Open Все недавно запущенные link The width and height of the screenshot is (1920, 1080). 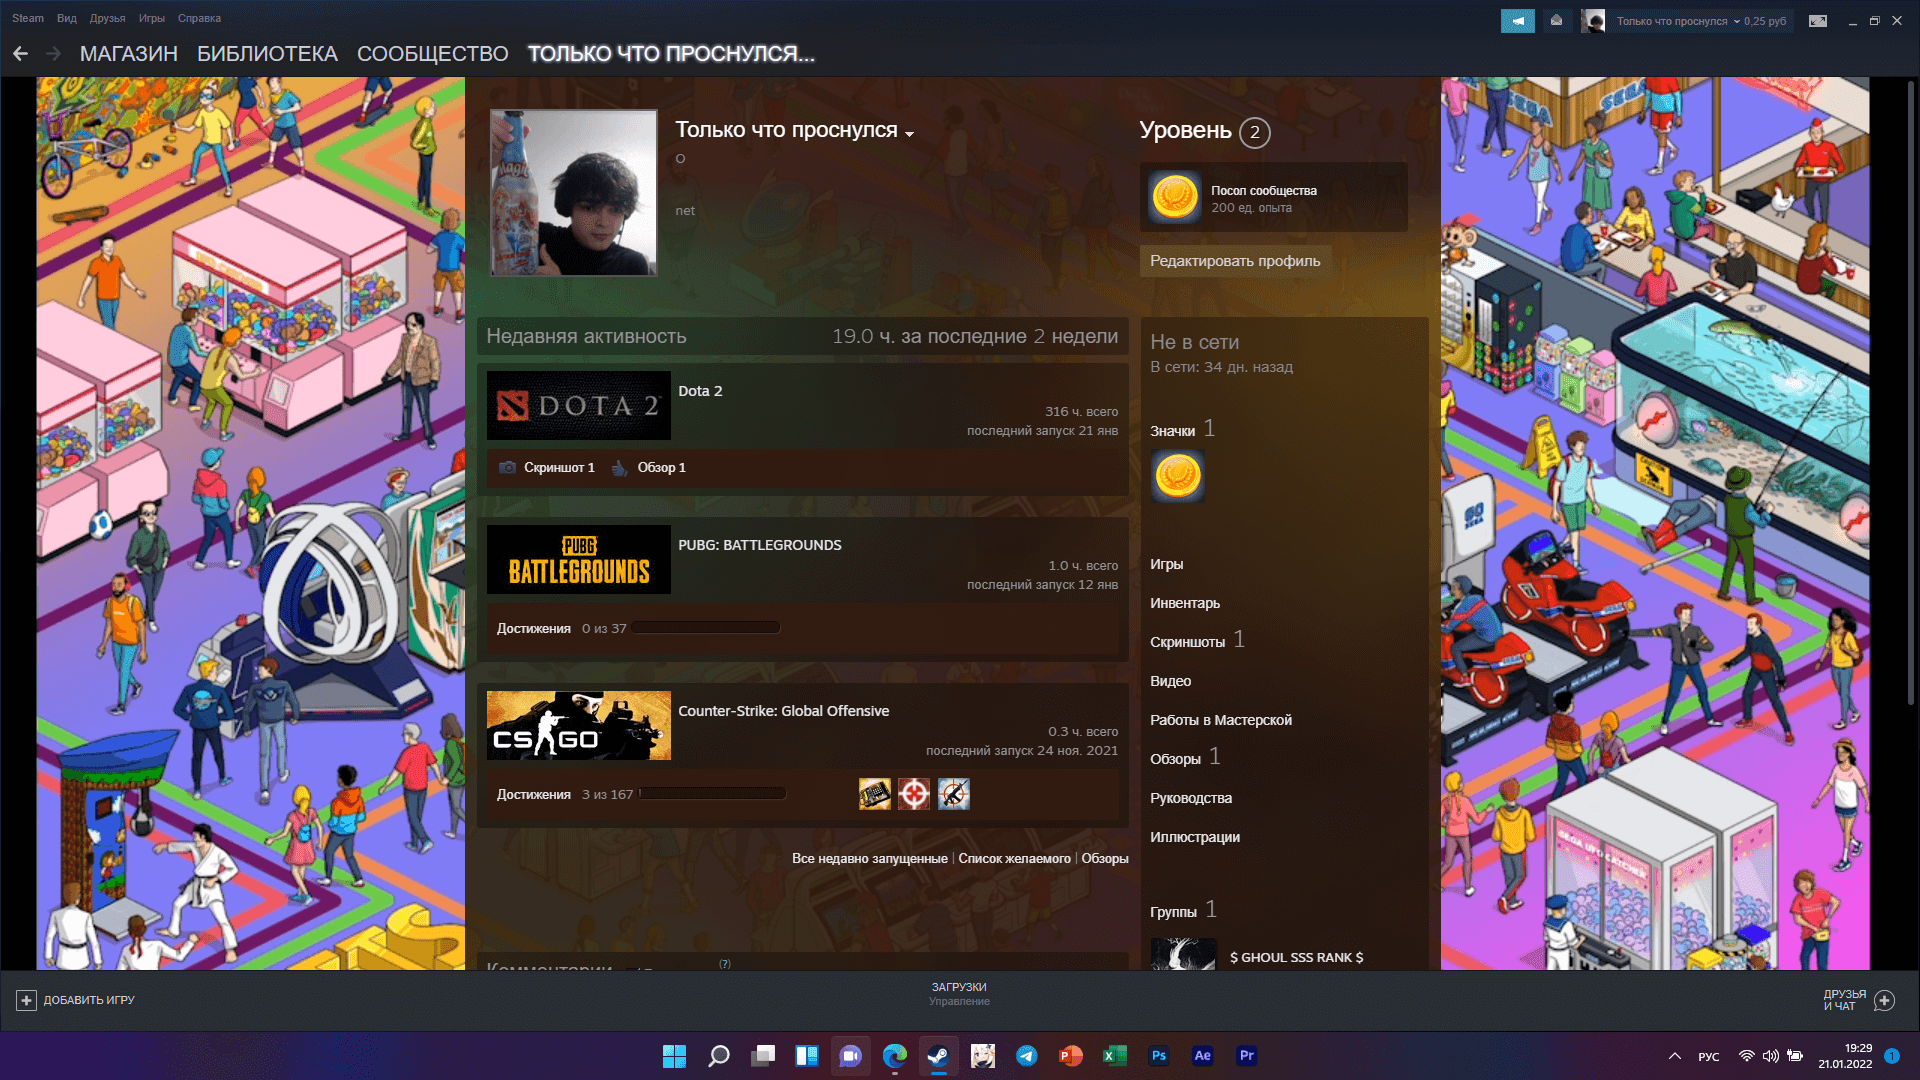(x=870, y=859)
